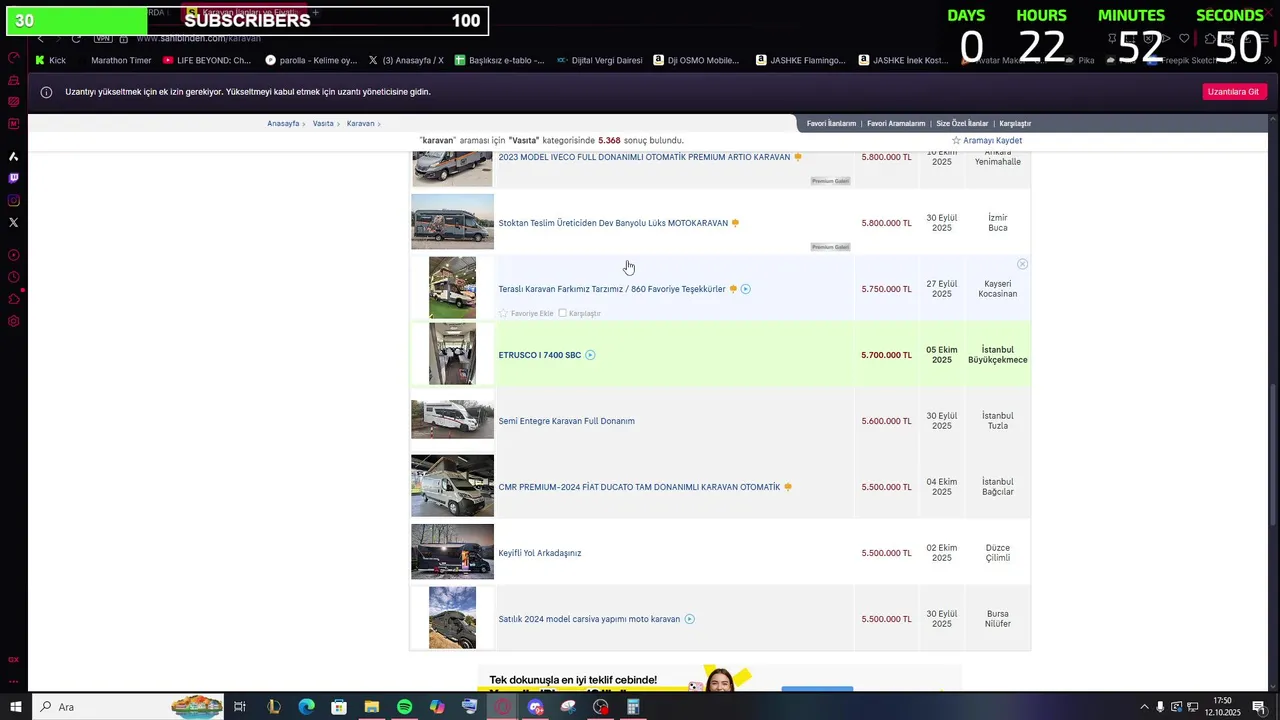Click Düzce Çilimli location cell
The width and height of the screenshot is (1280, 720).
click(997, 553)
